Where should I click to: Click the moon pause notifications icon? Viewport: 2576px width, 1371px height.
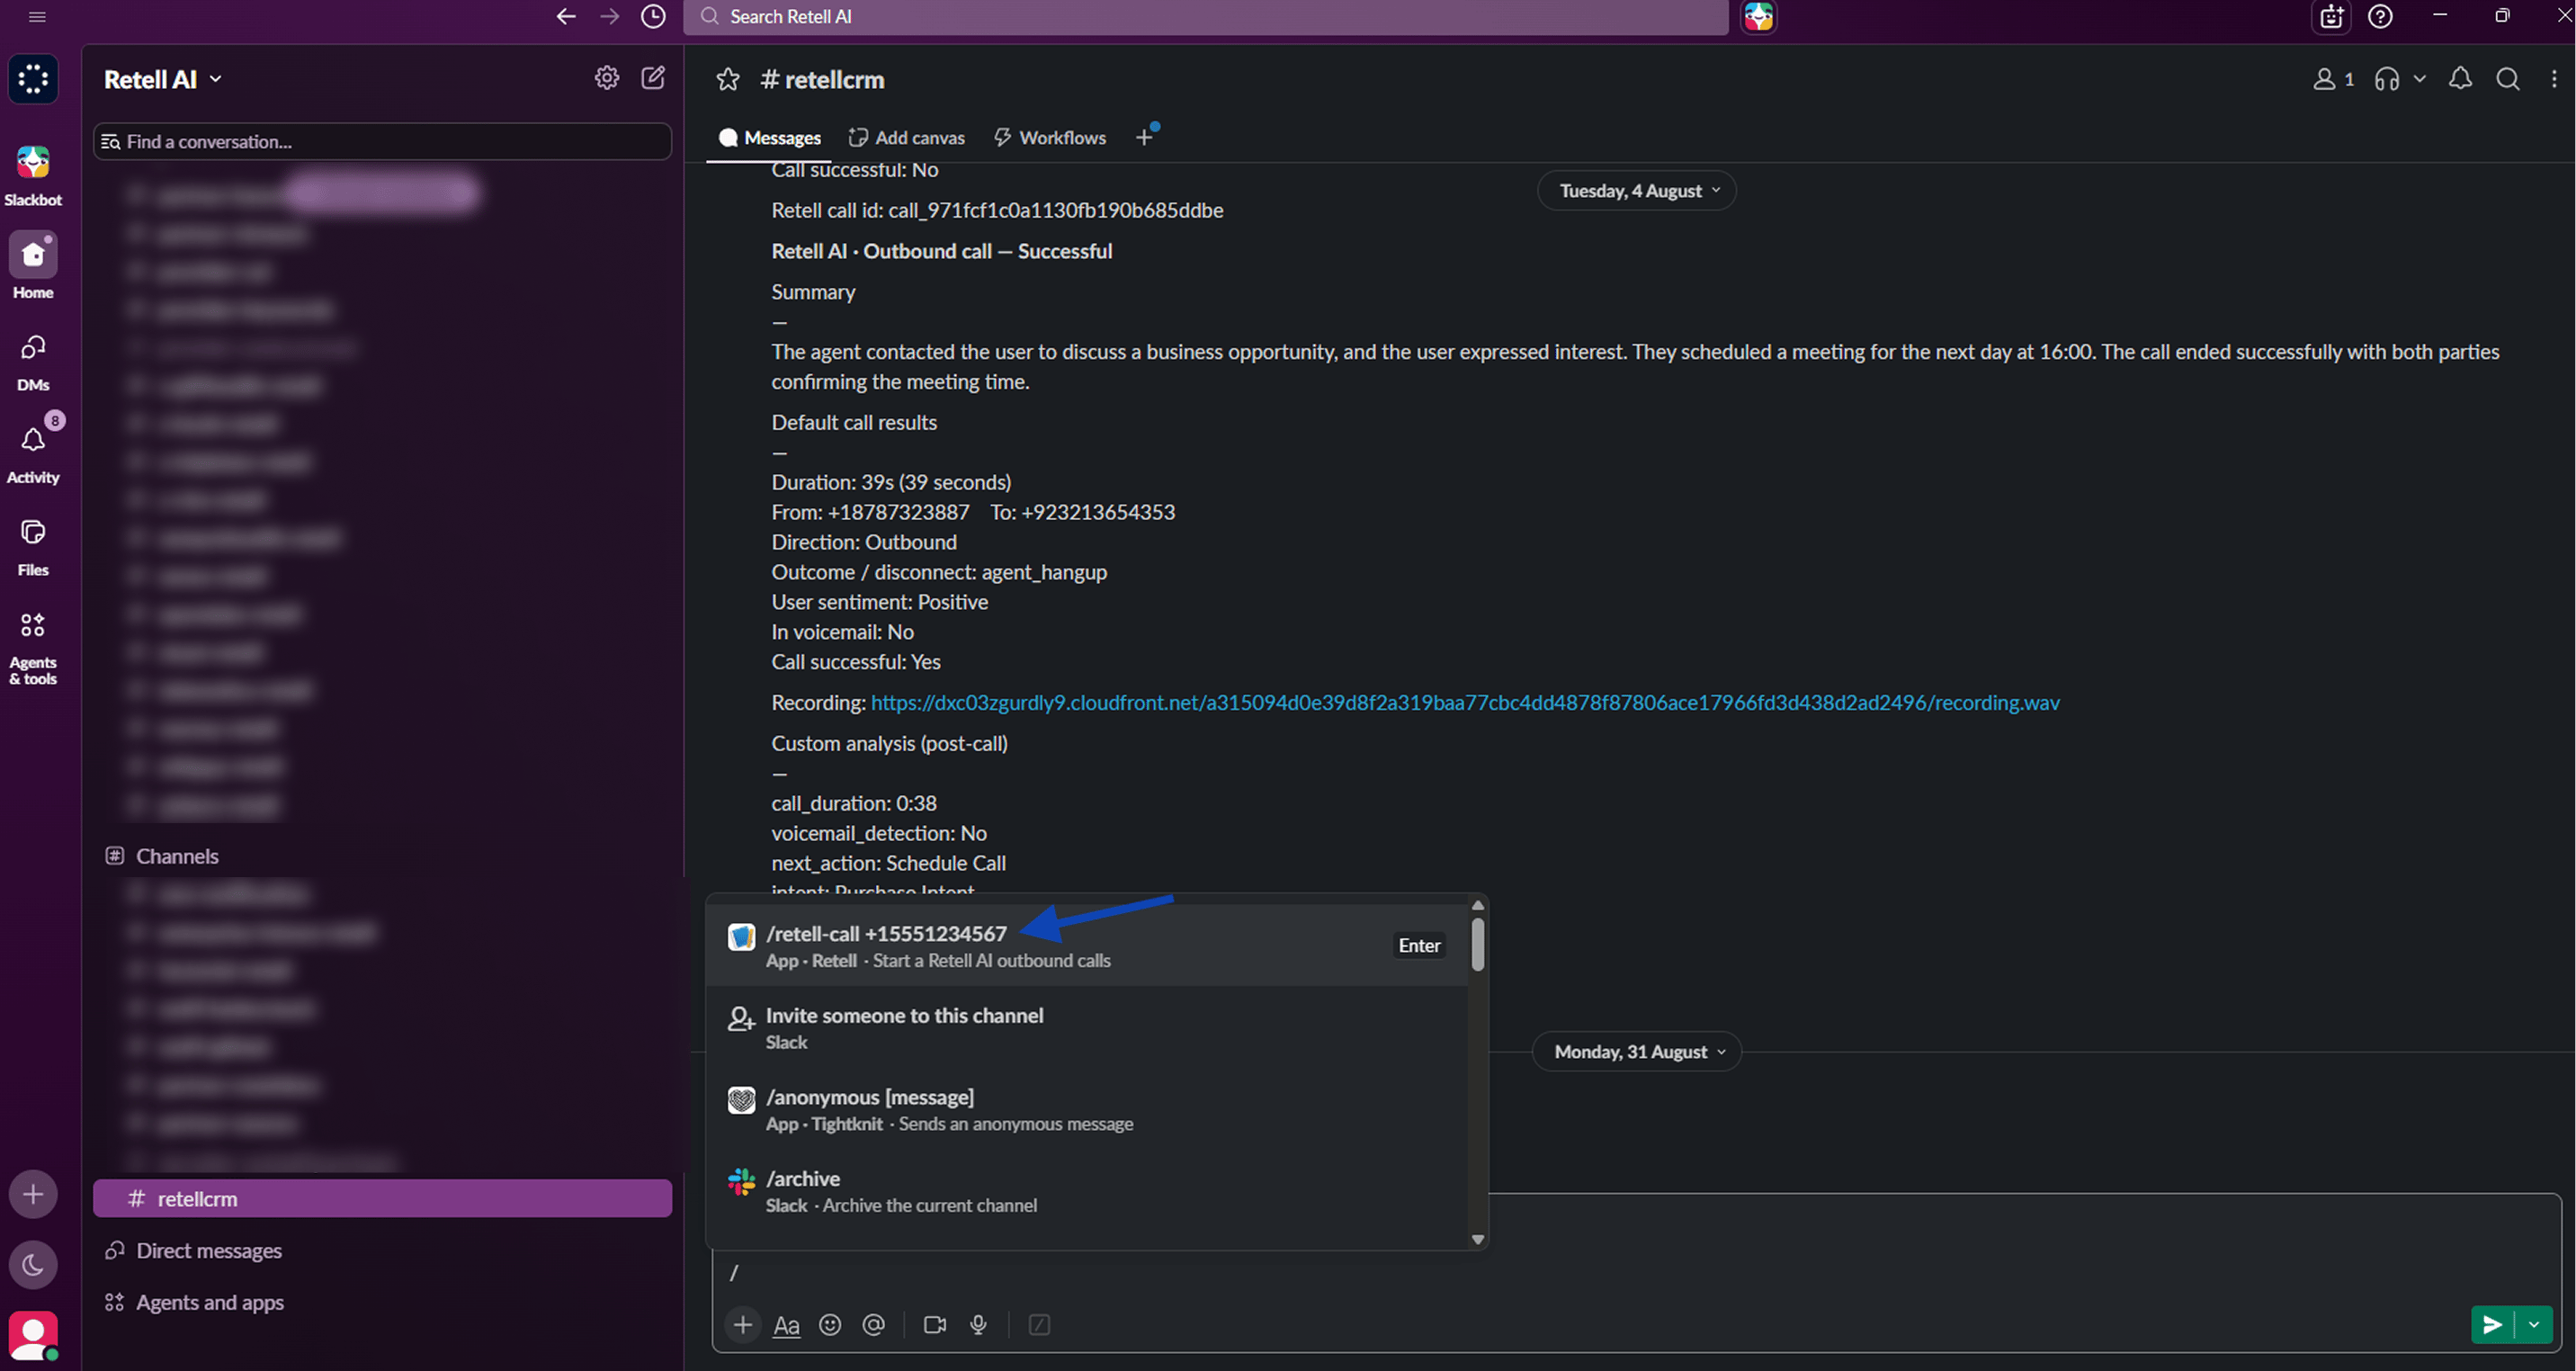[33, 1265]
